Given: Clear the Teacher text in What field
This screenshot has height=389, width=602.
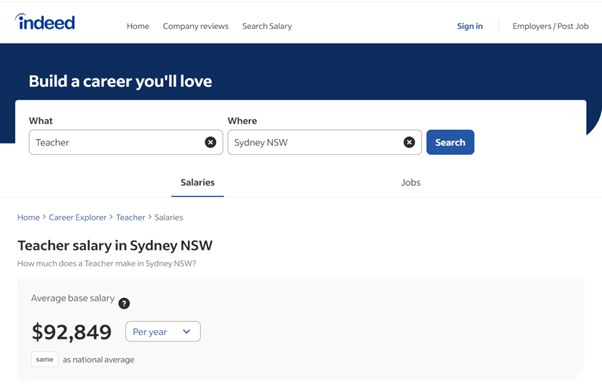Looking at the screenshot, I should click(x=210, y=142).
